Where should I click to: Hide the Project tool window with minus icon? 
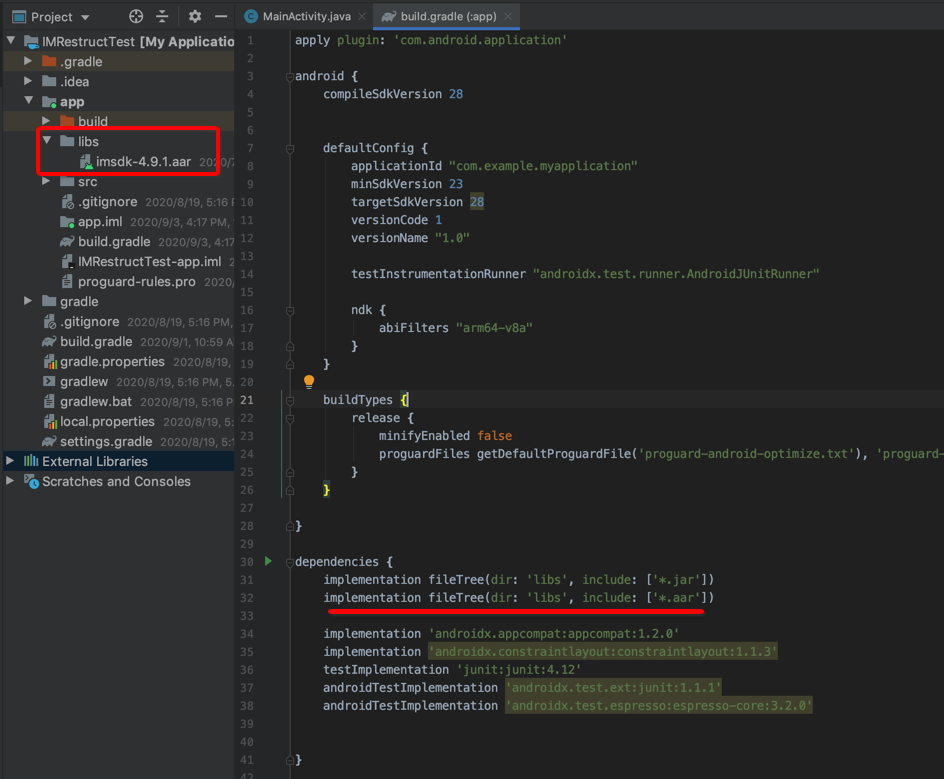[221, 17]
